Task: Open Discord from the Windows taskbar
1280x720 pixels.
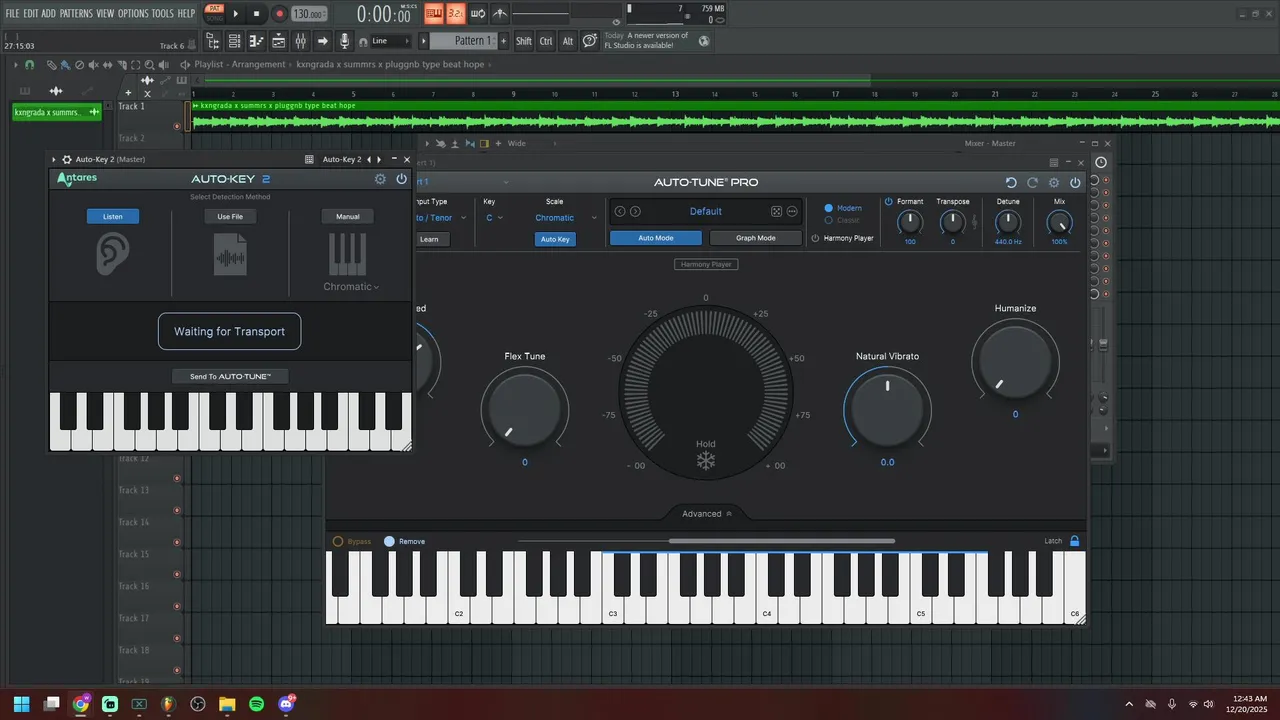Action: [x=286, y=704]
